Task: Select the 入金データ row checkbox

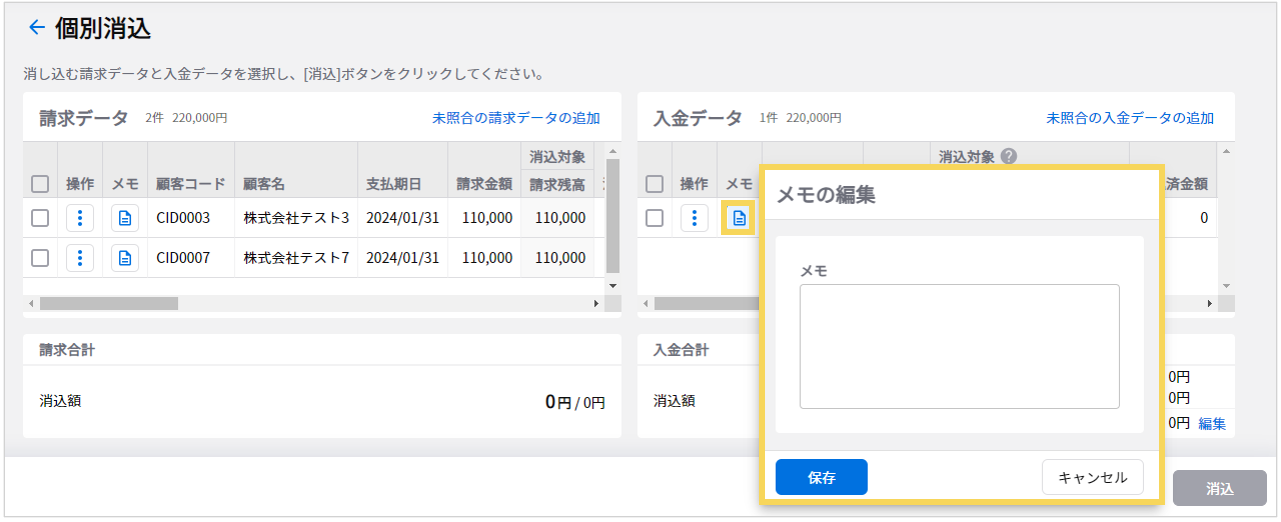Action: click(654, 218)
